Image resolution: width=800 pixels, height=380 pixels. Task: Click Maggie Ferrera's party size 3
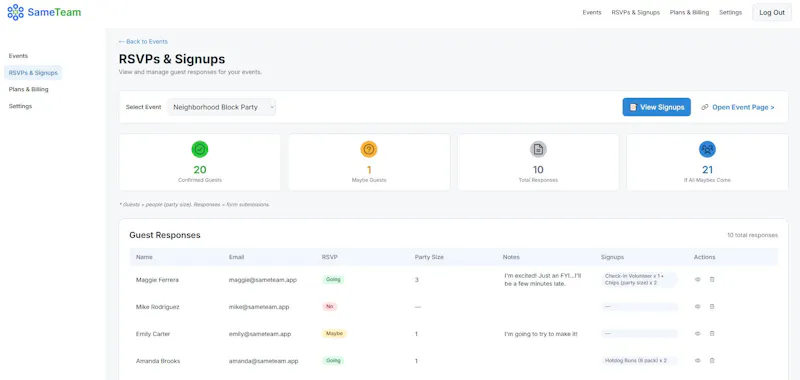point(417,280)
